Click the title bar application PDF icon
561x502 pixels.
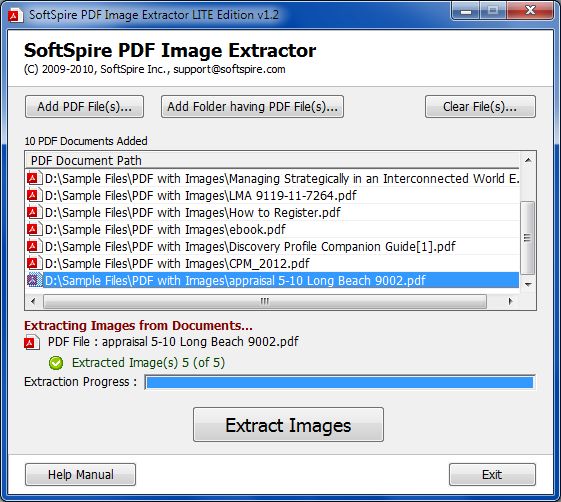(15, 15)
